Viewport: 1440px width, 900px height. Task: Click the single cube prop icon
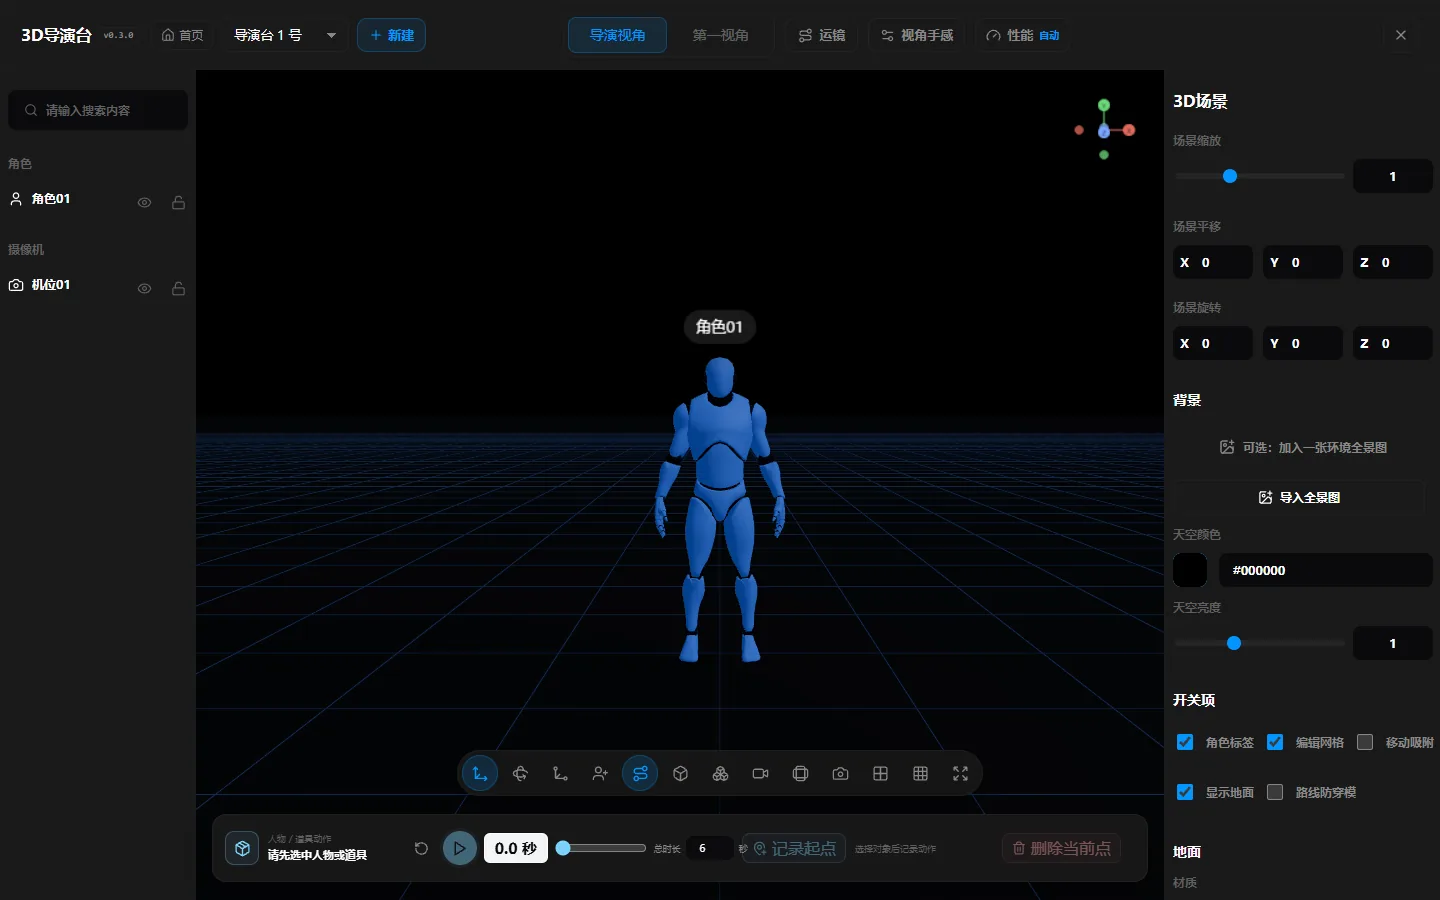pos(680,773)
